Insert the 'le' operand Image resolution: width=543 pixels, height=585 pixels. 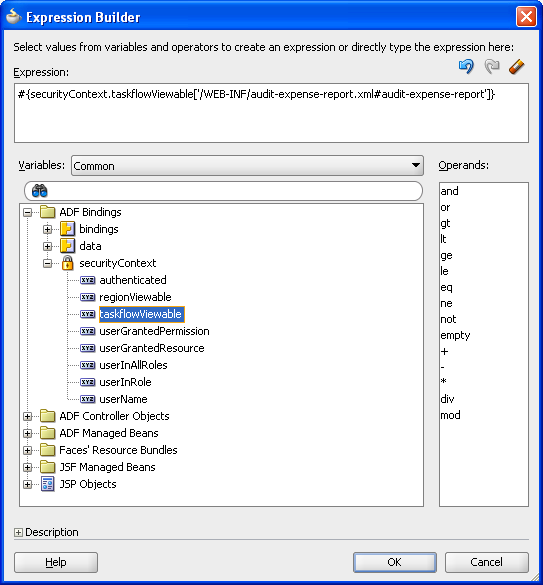pyautogui.click(x=444, y=271)
